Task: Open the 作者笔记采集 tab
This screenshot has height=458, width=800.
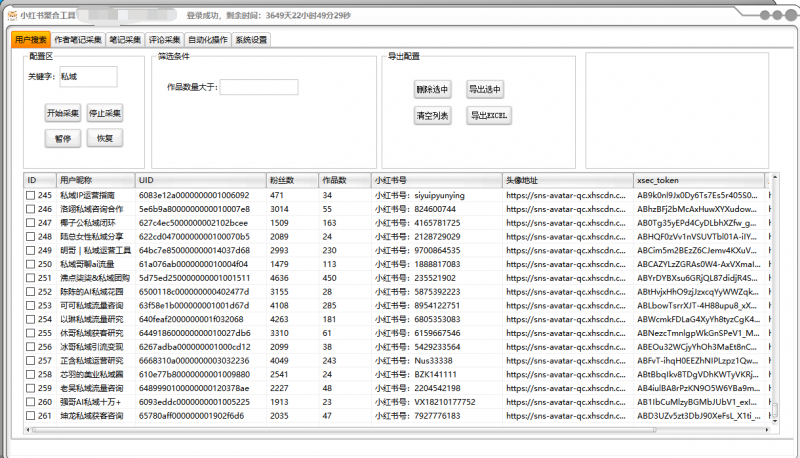Action: pyautogui.click(x=78, y=40)
